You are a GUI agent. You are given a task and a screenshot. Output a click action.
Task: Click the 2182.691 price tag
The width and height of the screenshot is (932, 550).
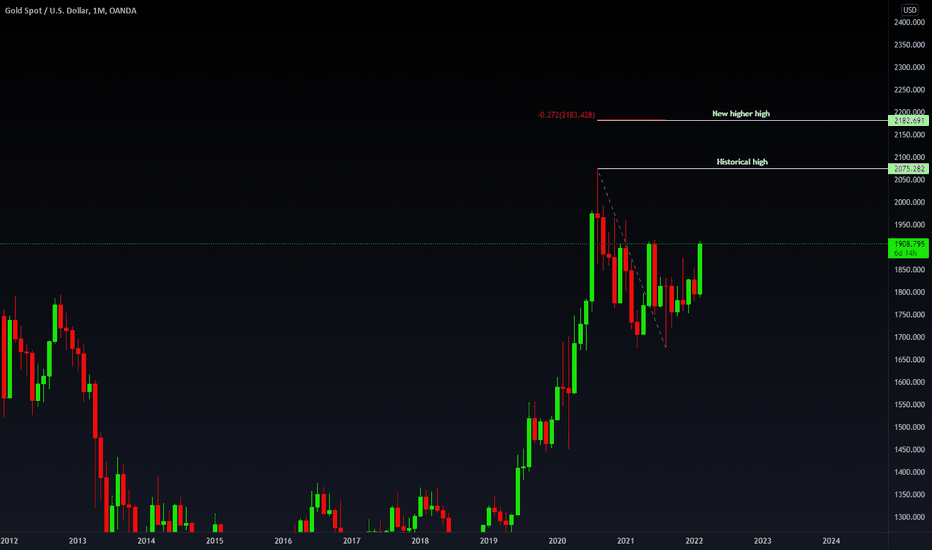tap(908, 121)
